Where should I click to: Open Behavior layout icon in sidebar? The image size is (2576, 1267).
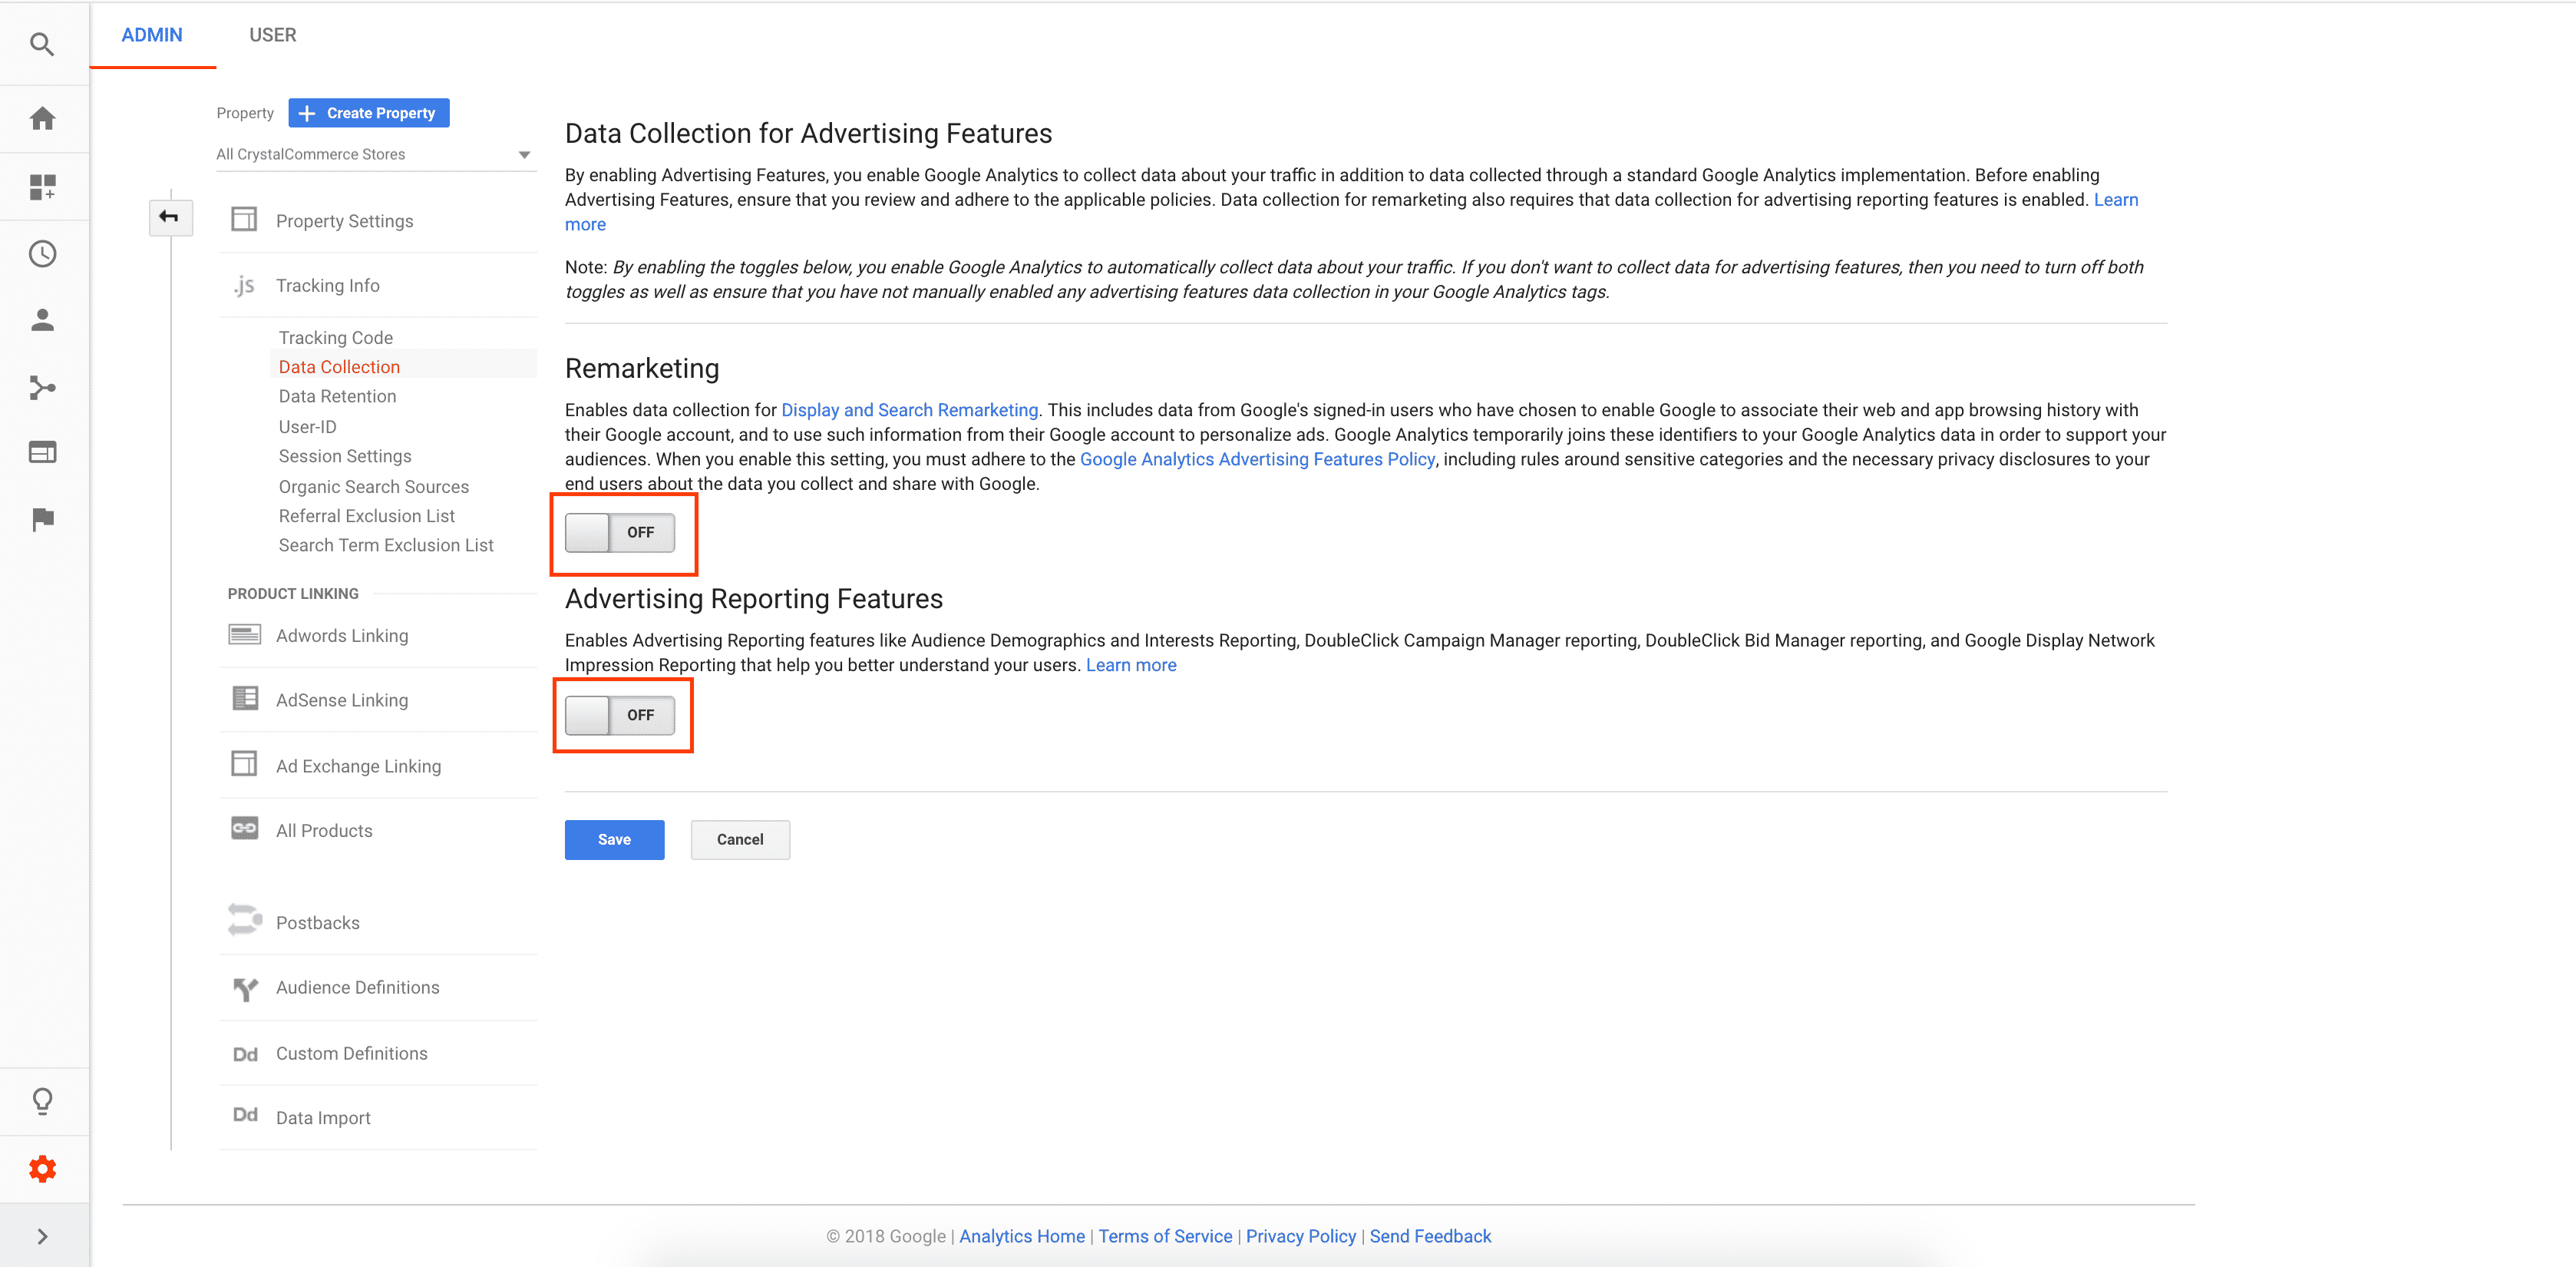pyautogui.click(x=42, y=453)
